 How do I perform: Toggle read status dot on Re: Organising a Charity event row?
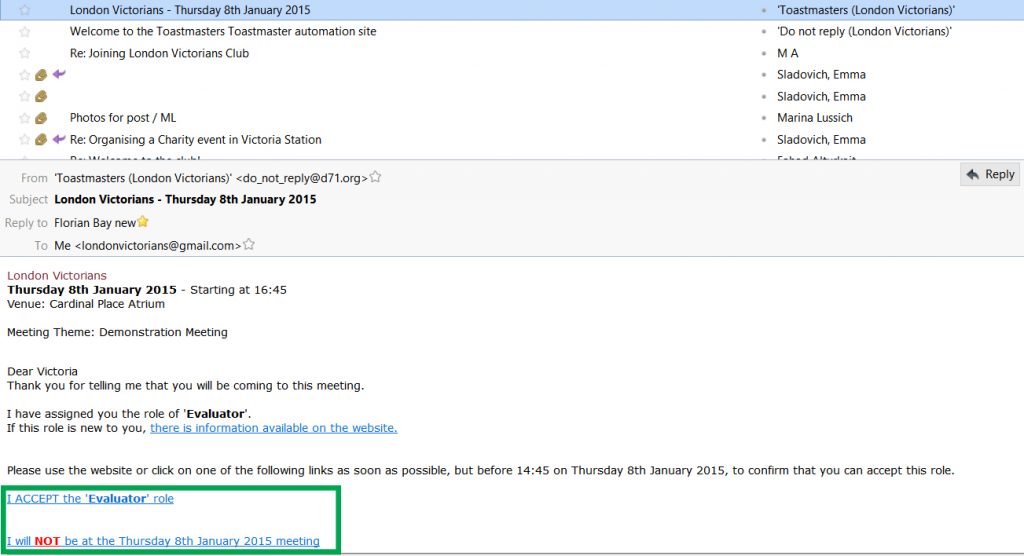(x=764, y=139)
